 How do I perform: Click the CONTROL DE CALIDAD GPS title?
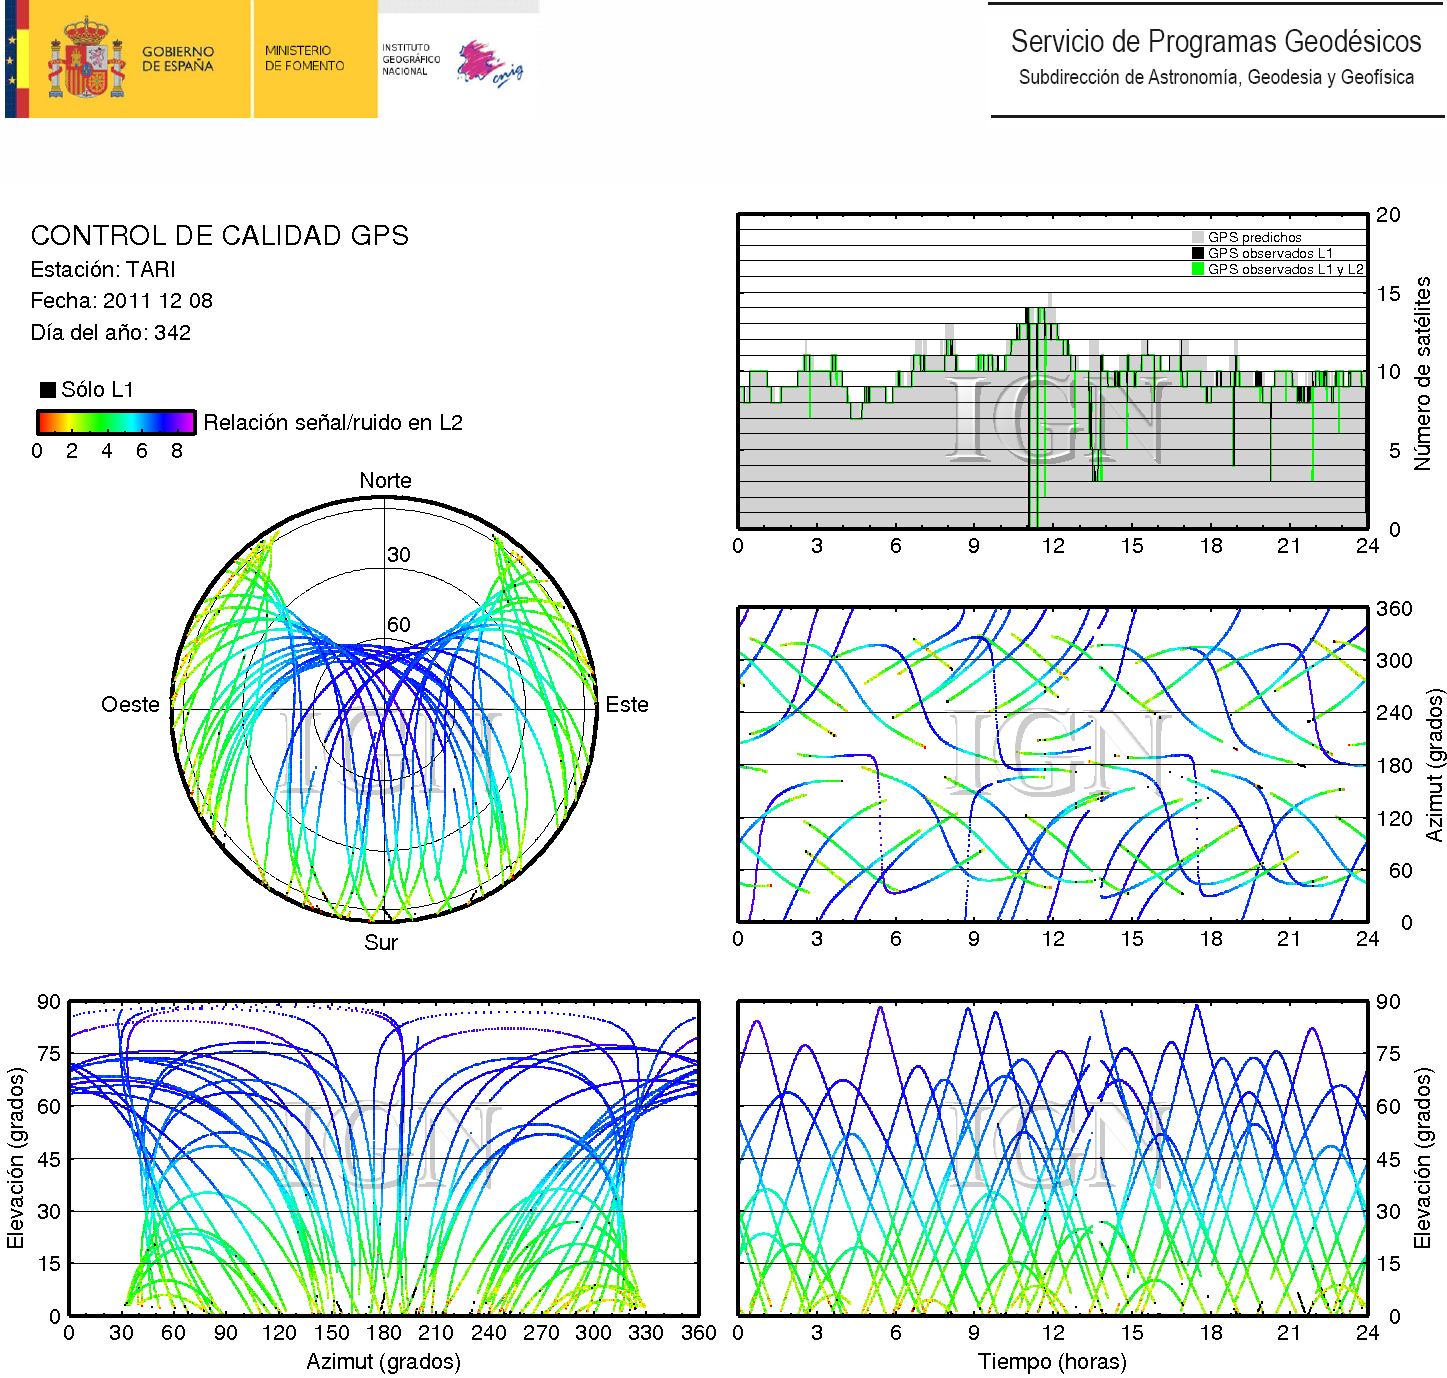(219, 236)
